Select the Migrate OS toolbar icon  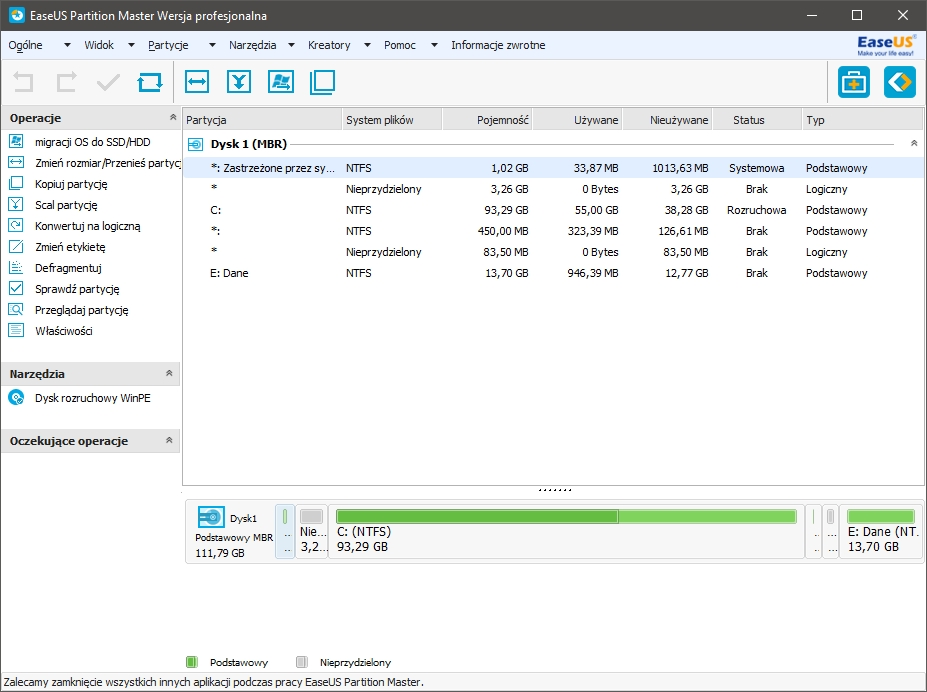click(x=281, y=82)
